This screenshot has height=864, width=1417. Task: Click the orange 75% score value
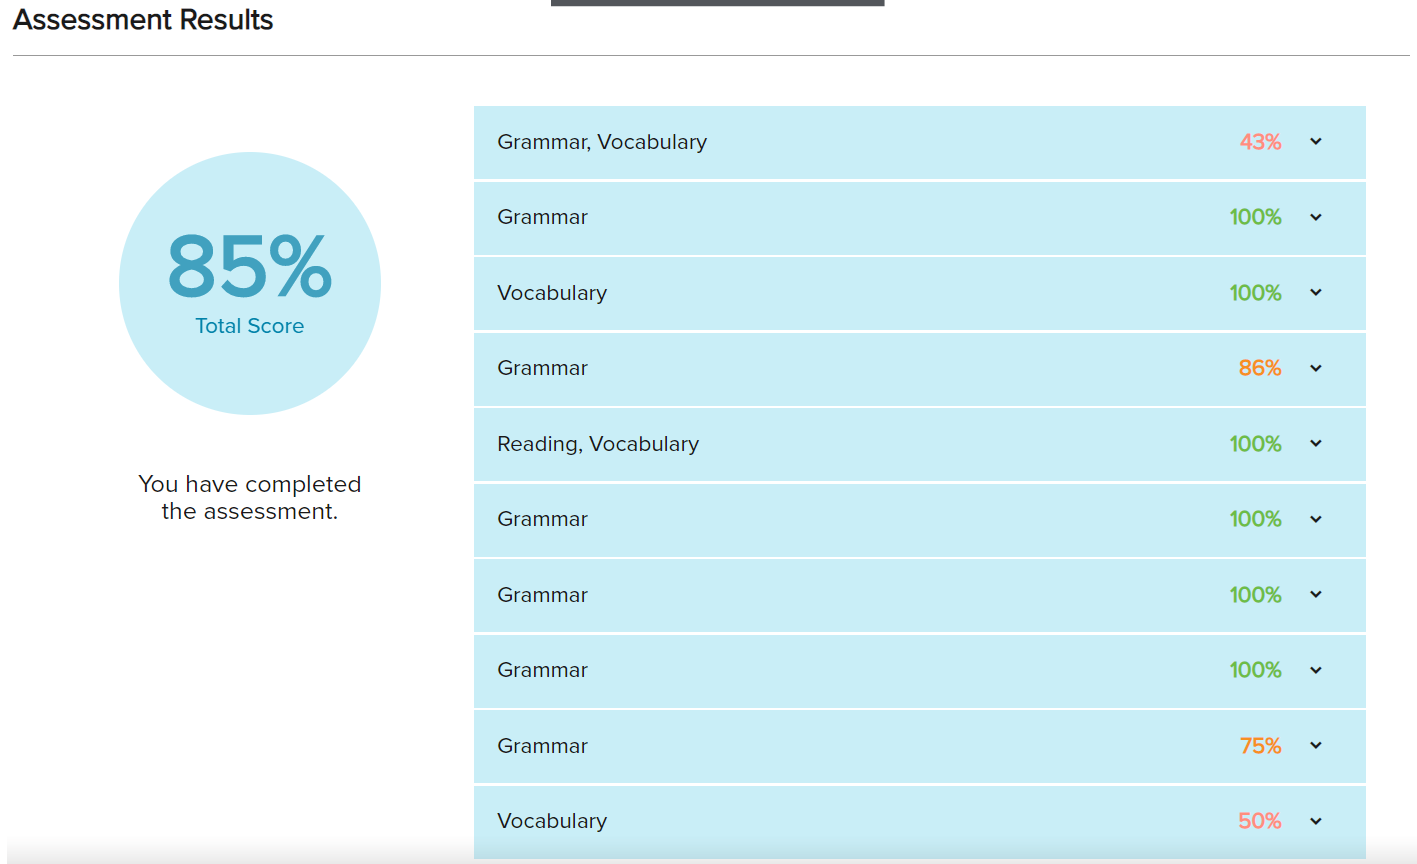click(1260, 746)
